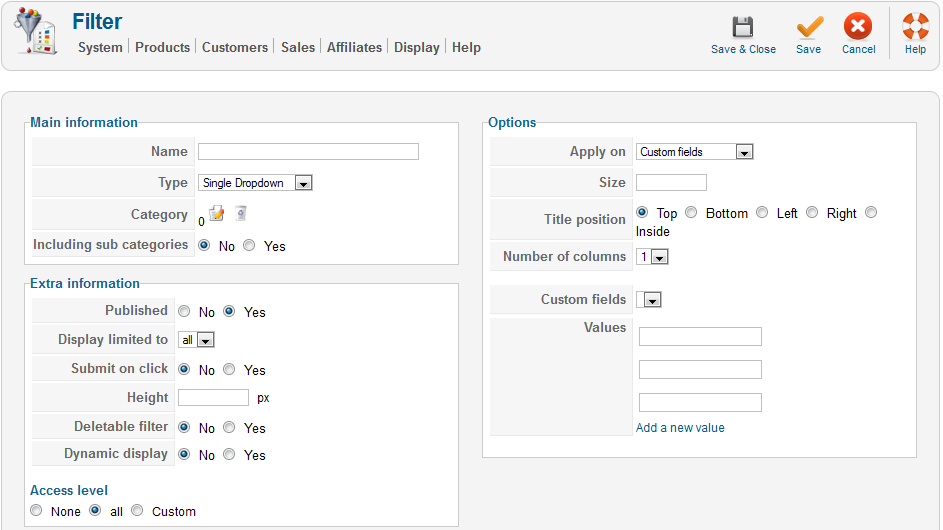Choose all access level
This screenshot has height=530, width=943.
[x=95, y=510]
